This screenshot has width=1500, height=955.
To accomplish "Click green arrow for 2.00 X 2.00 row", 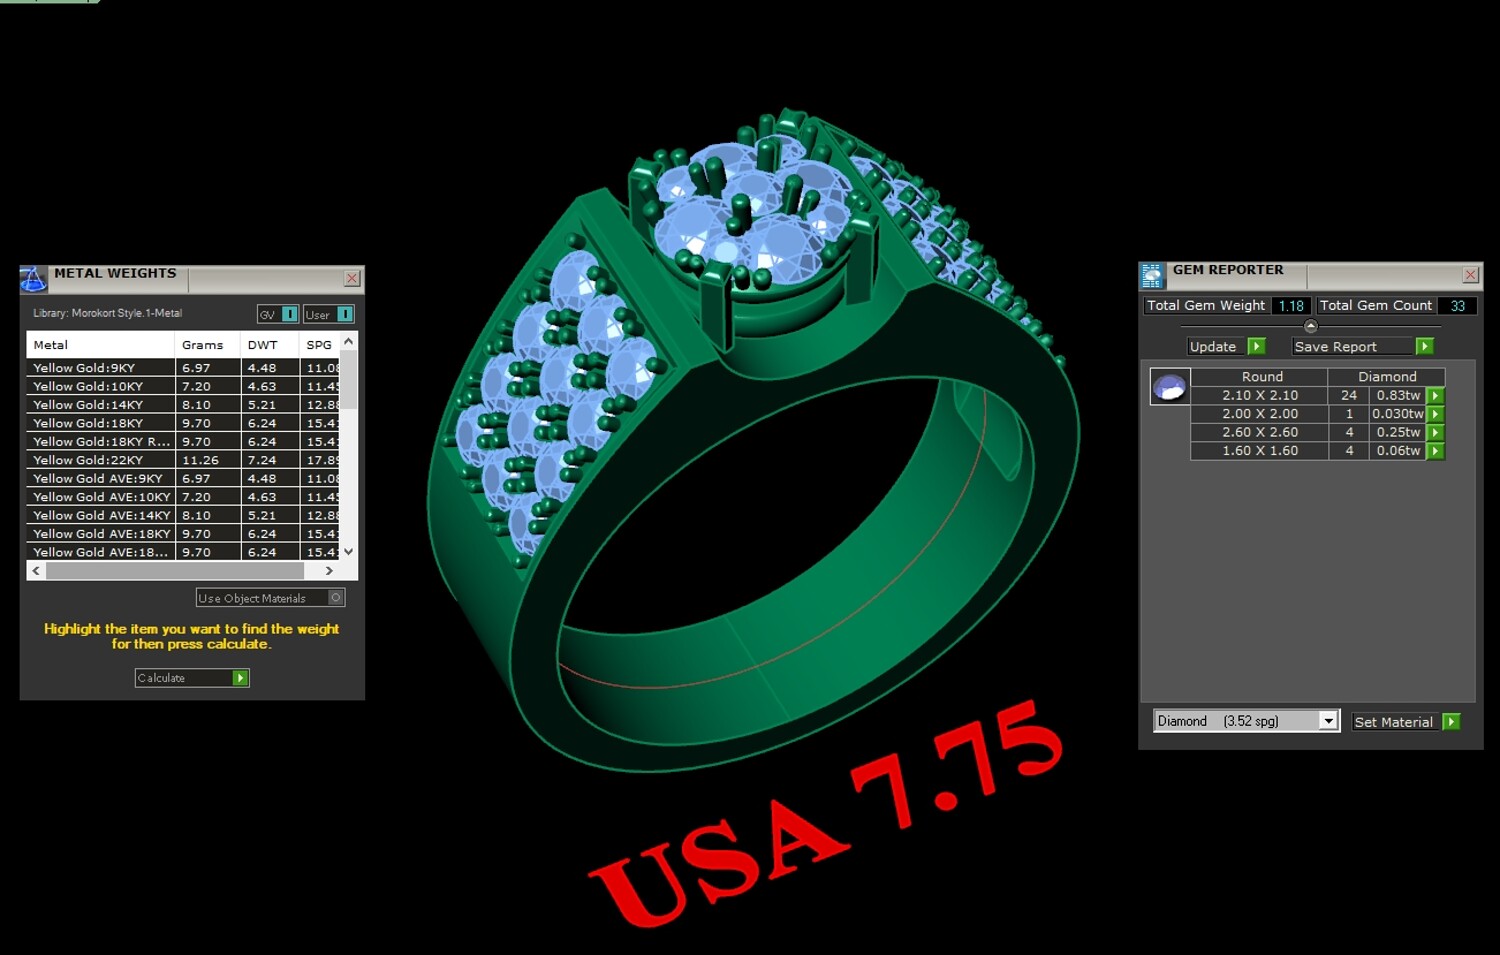I will pyautogui.click(x=1436, y=414).
